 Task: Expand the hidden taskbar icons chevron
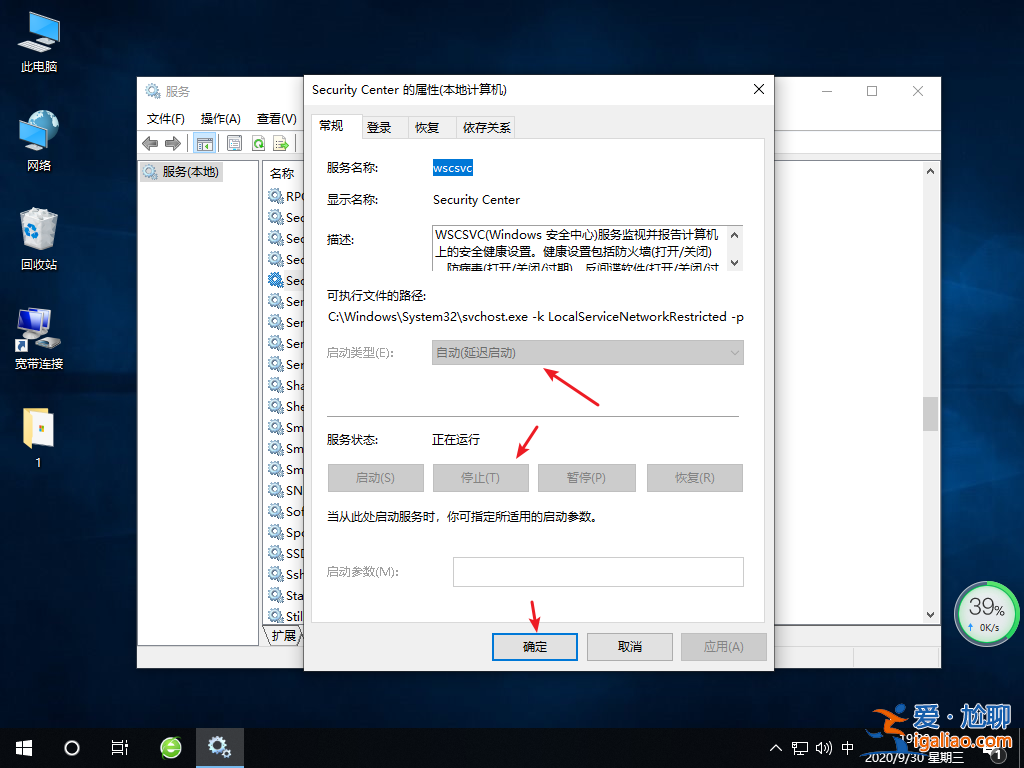(776, 747)
